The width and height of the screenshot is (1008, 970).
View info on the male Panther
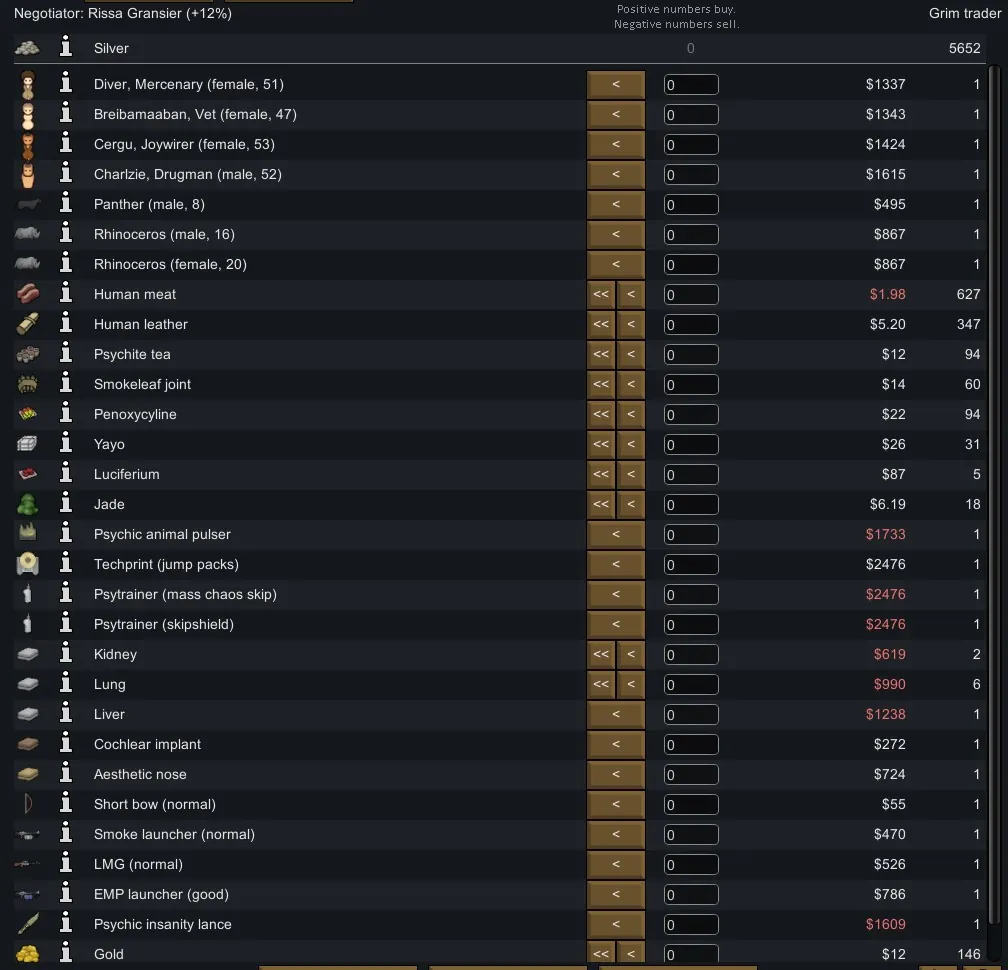pos(66,204)
